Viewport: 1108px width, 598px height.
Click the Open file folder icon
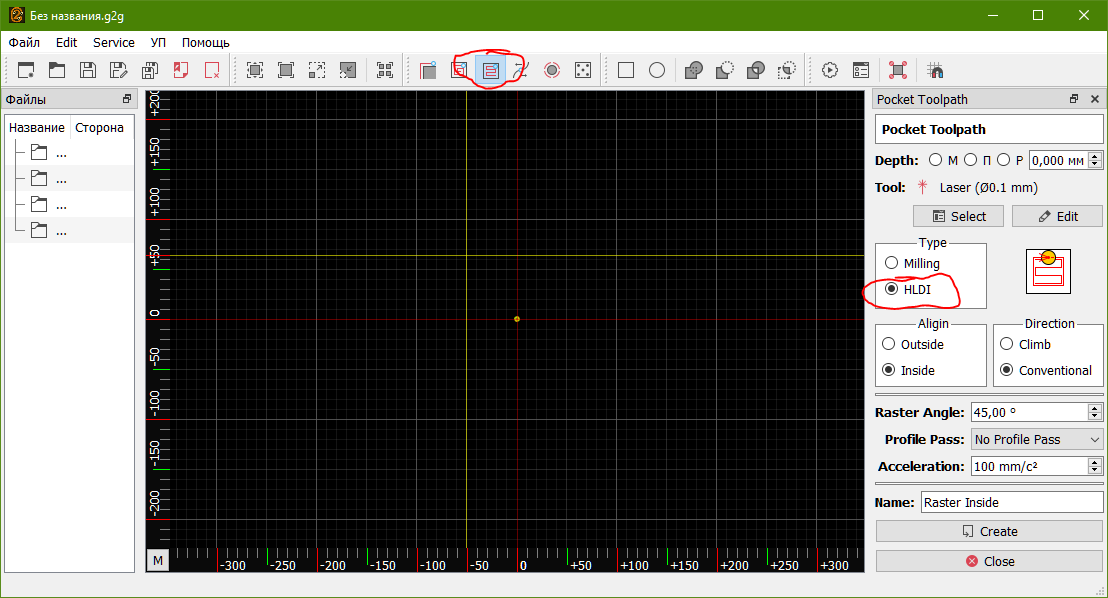pos(57,70)
